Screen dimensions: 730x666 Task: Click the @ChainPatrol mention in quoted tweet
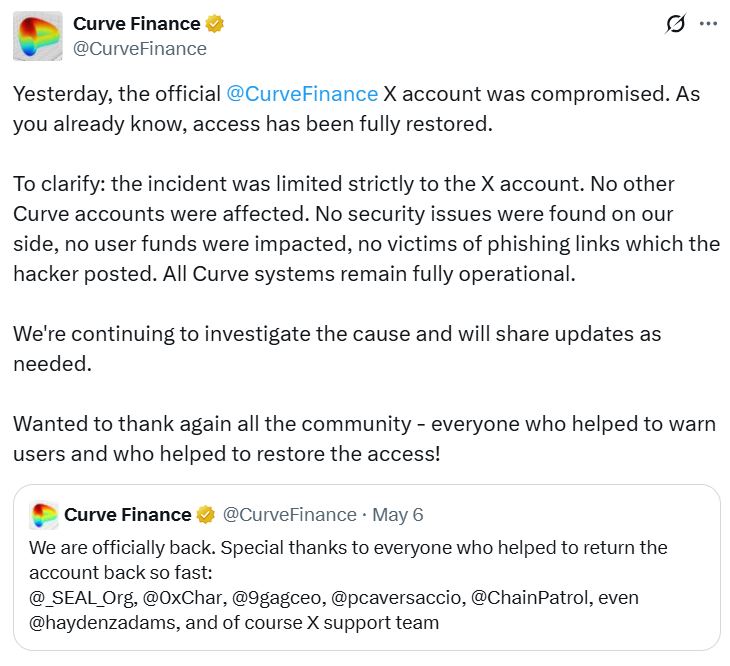pyautogui.click(x=524, y=597)
